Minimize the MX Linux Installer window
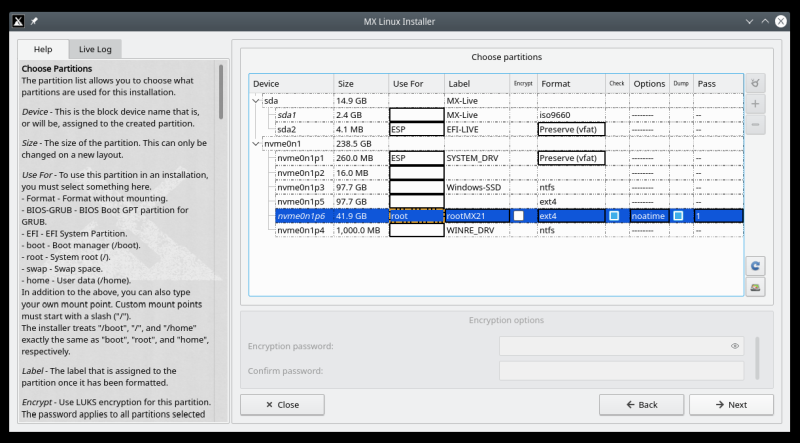The height and width of the screenshot is (443, 800). (x=749, y=21)
